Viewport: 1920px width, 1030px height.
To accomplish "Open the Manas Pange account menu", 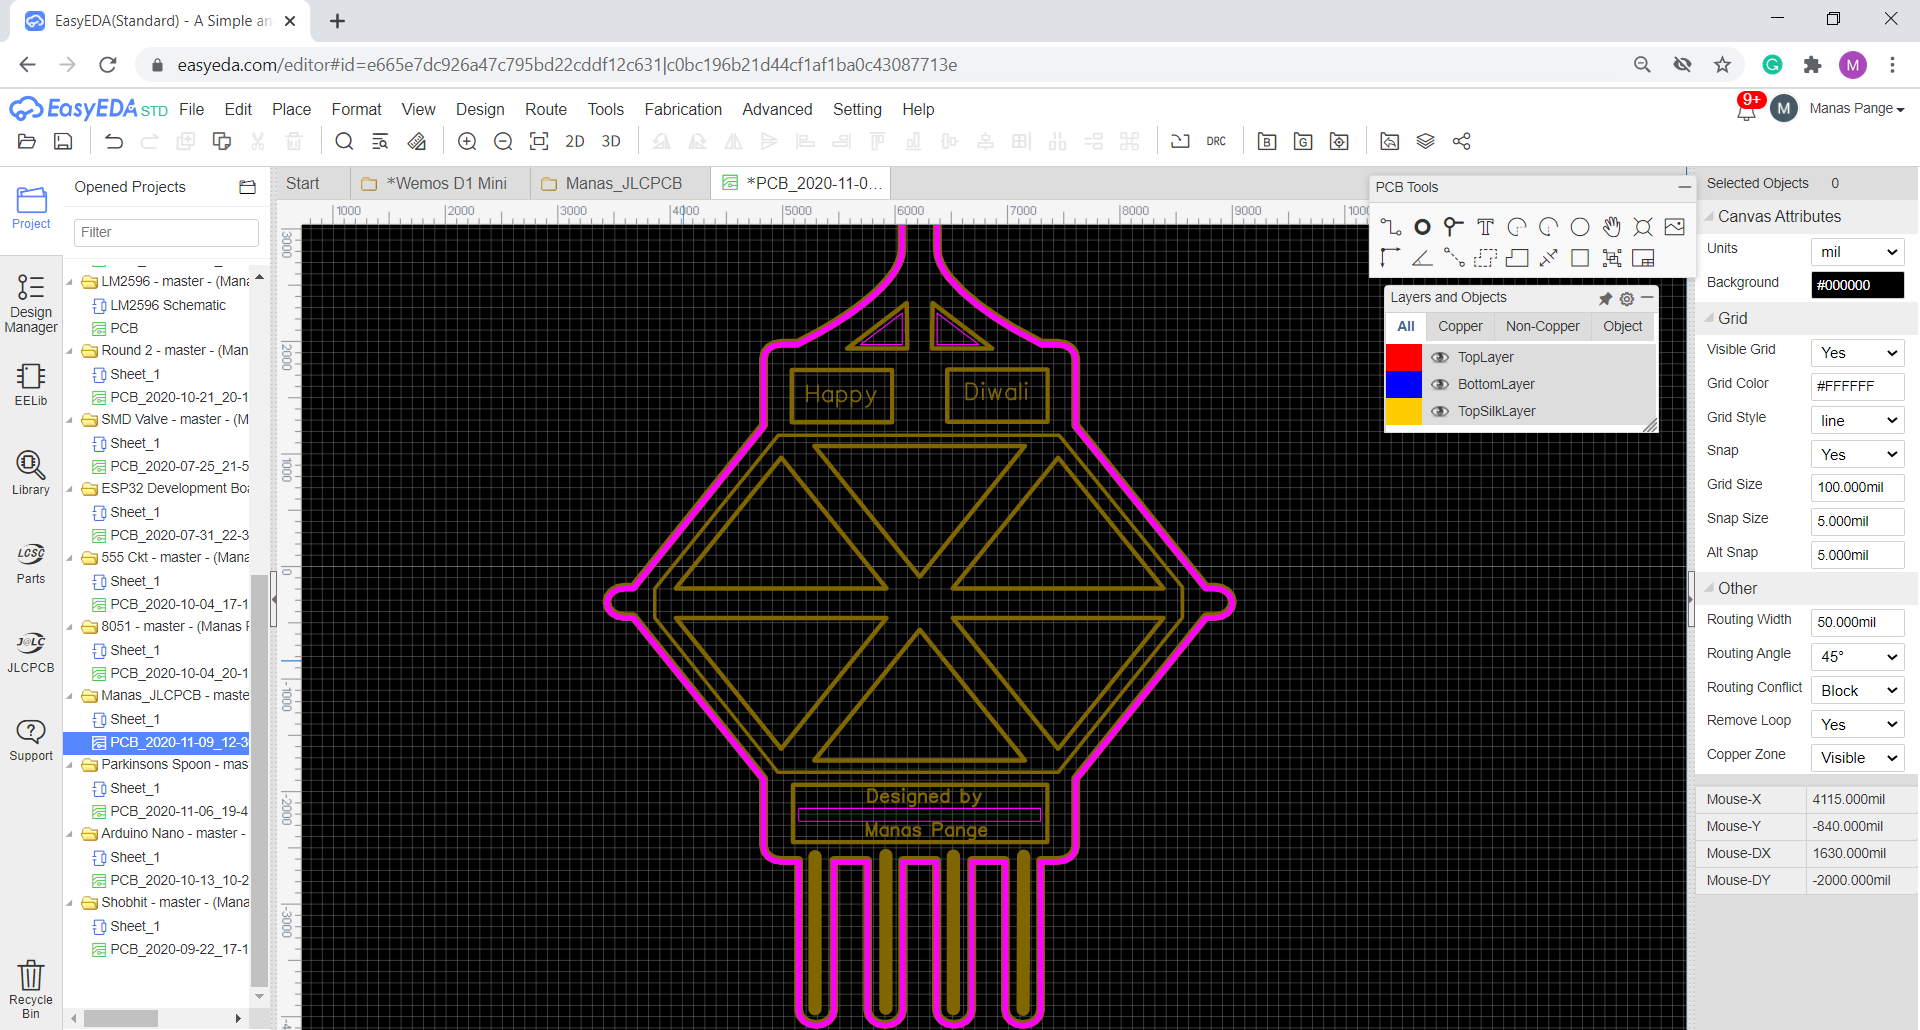I will click(1856, 108).
